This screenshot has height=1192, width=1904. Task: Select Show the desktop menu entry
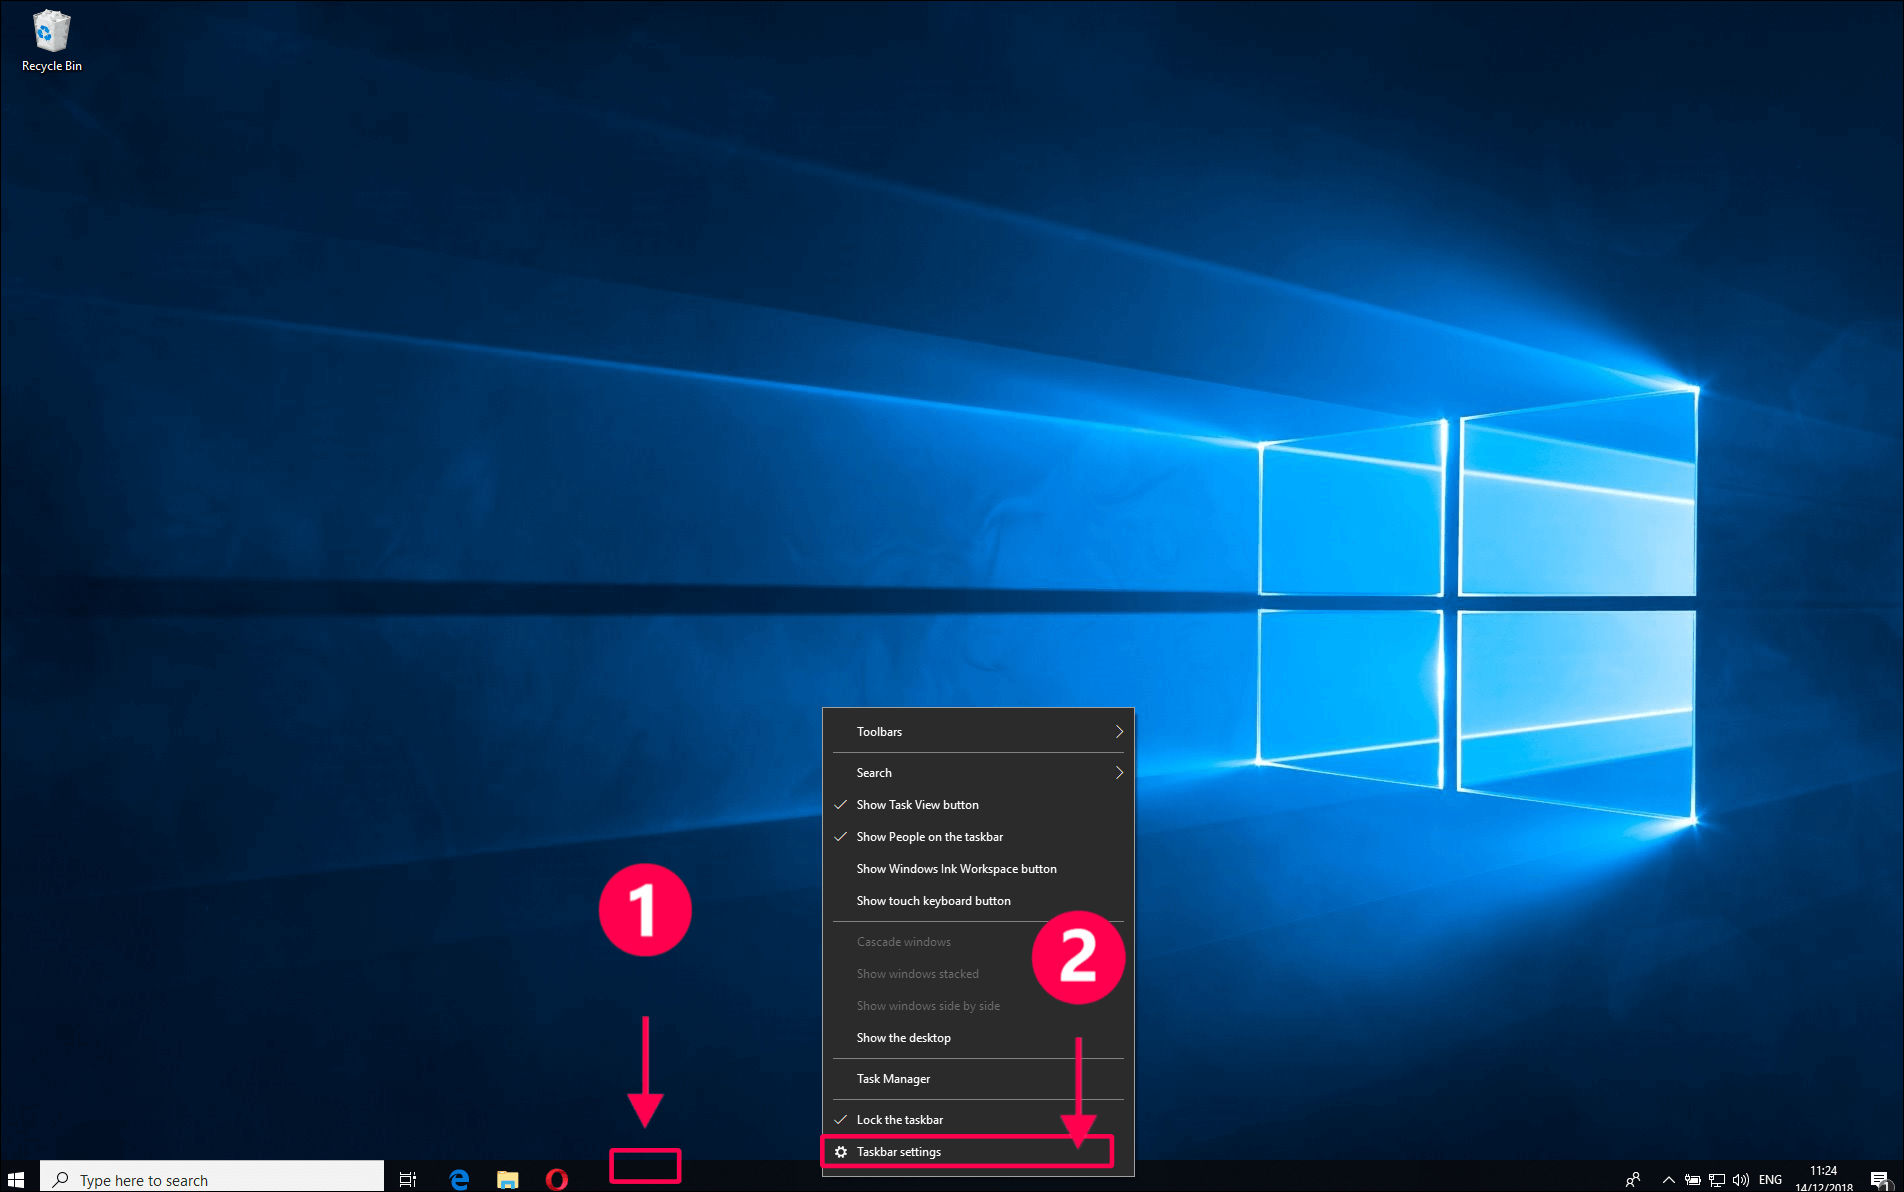tap(978, 1038)
